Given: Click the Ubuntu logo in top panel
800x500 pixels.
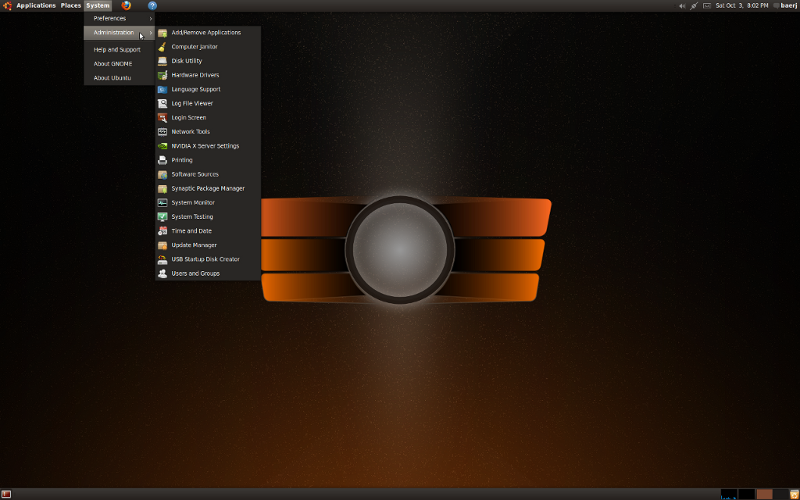Looking at the screenshot, I should (x=6, y=5).
